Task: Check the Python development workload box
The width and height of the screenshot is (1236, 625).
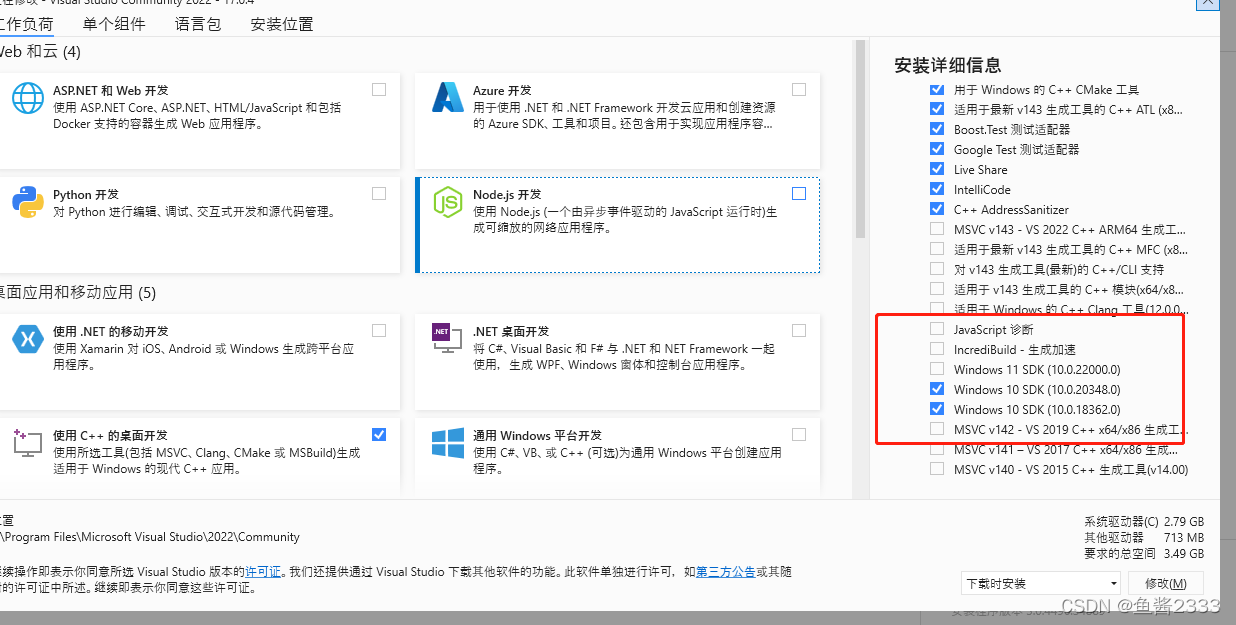Action: click(379, 193)
